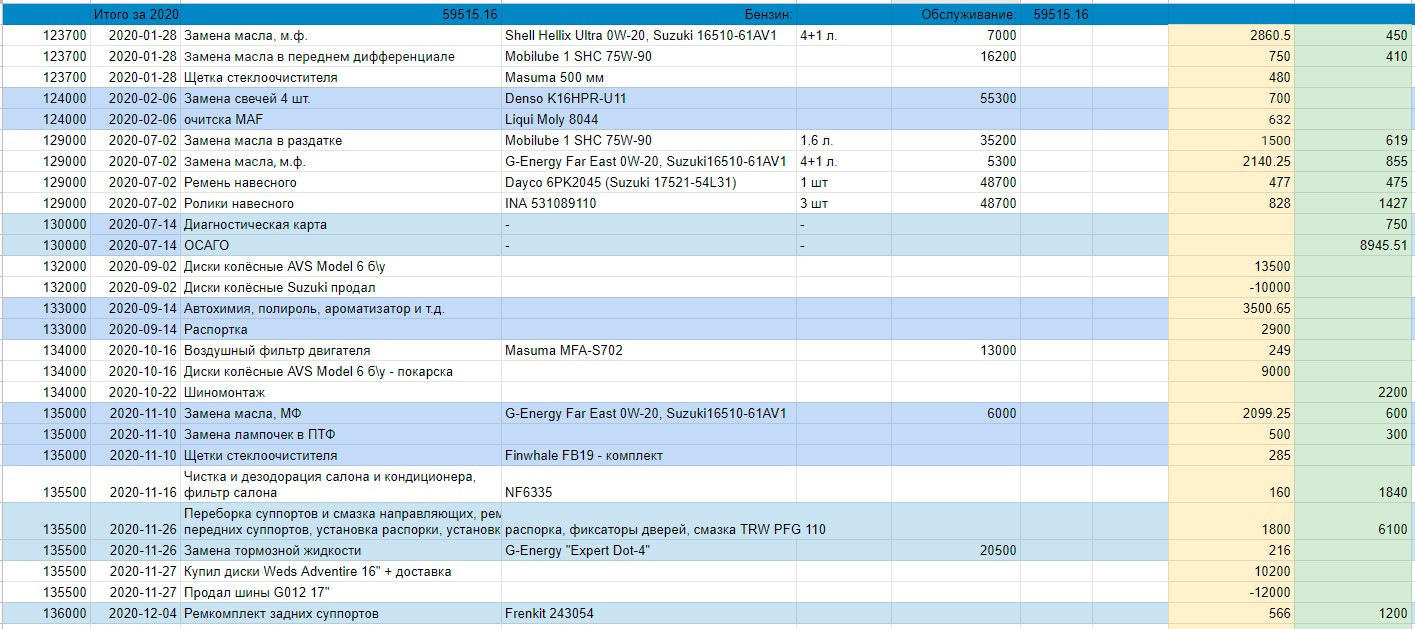Select the cell 'Диски колёсные AVS Model 6 б\у - покарска'
This screenshot has height=629, width=1415.
(x=341, y=372)
